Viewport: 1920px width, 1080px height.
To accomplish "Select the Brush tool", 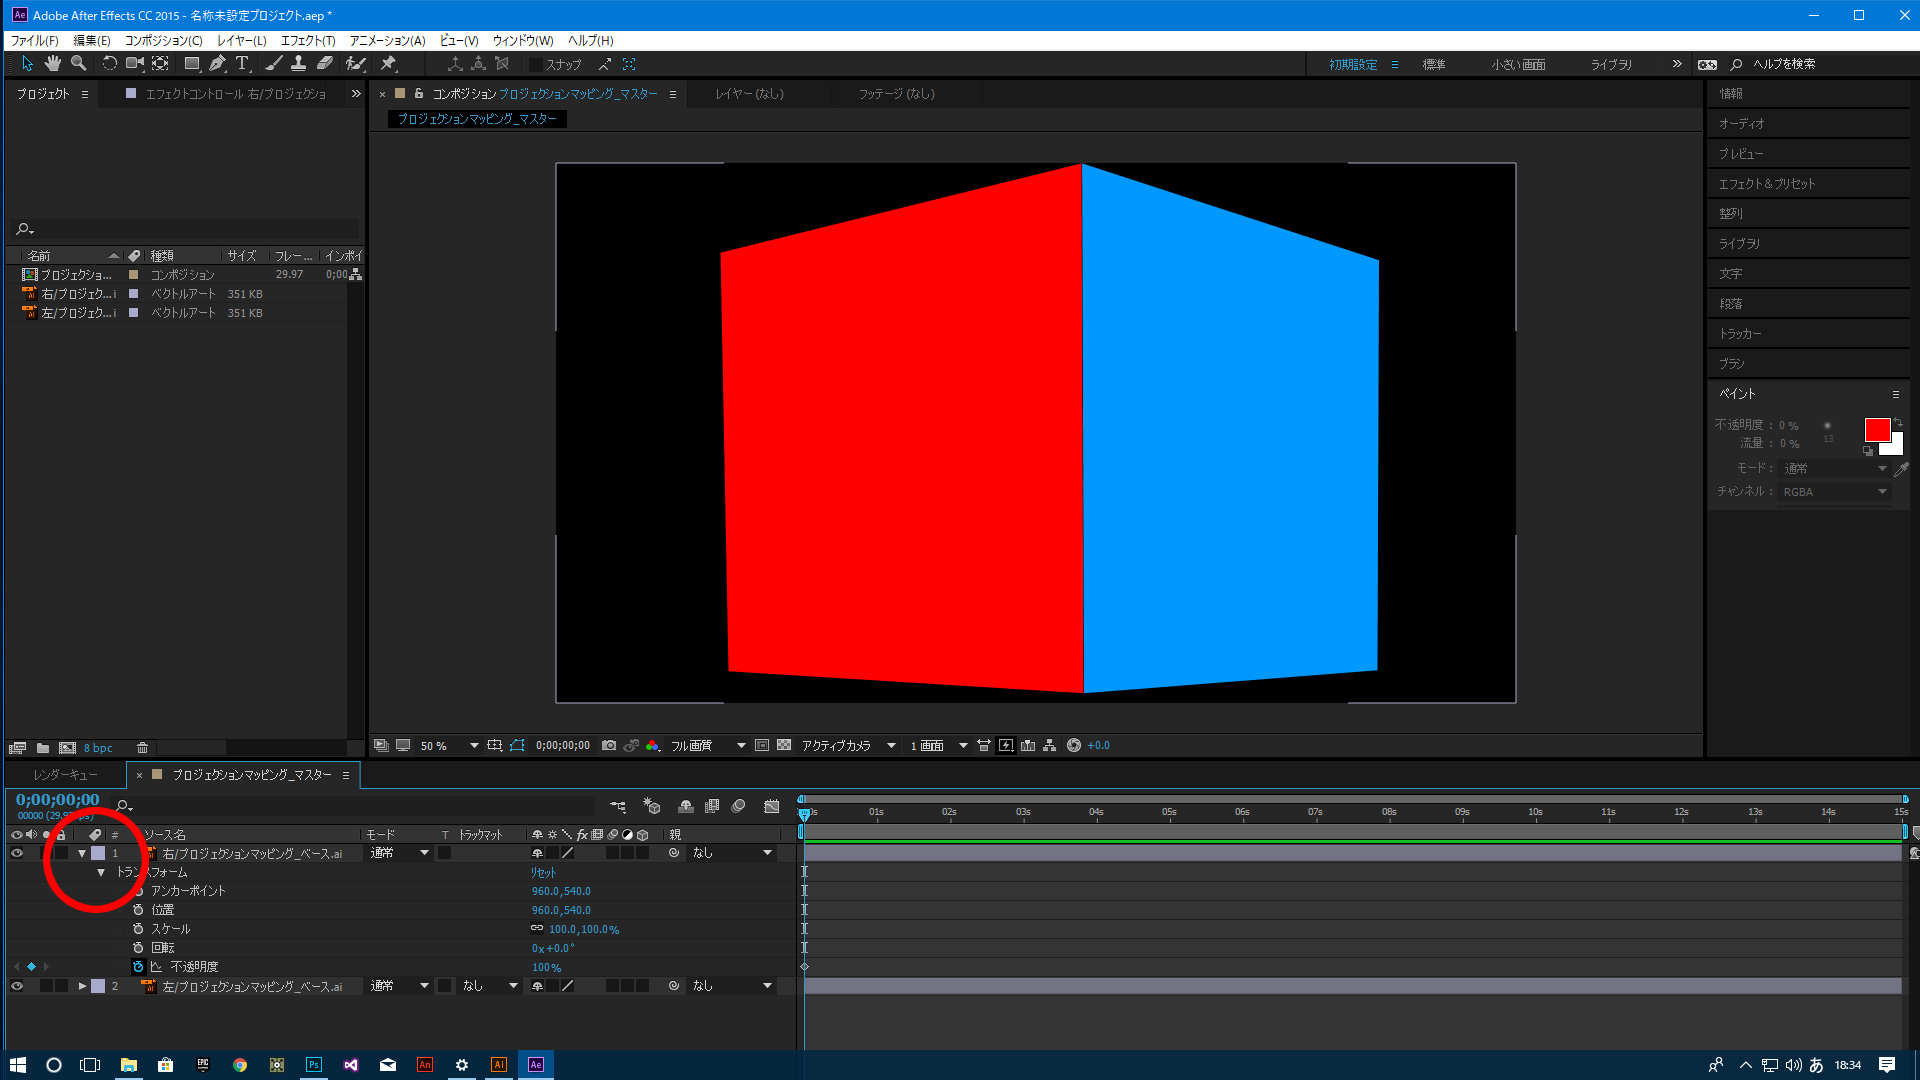I will click(273, 63).
